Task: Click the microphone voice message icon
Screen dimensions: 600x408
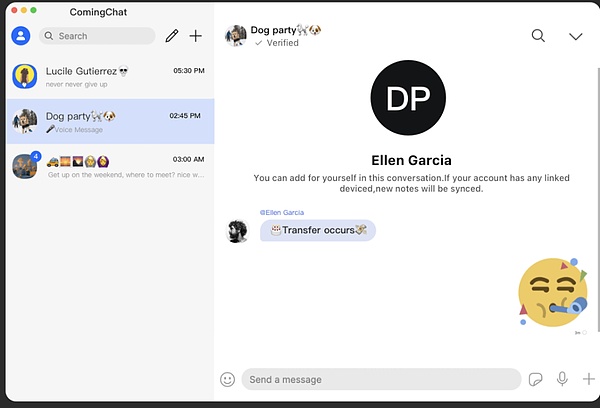Action: tap(562, 380)
